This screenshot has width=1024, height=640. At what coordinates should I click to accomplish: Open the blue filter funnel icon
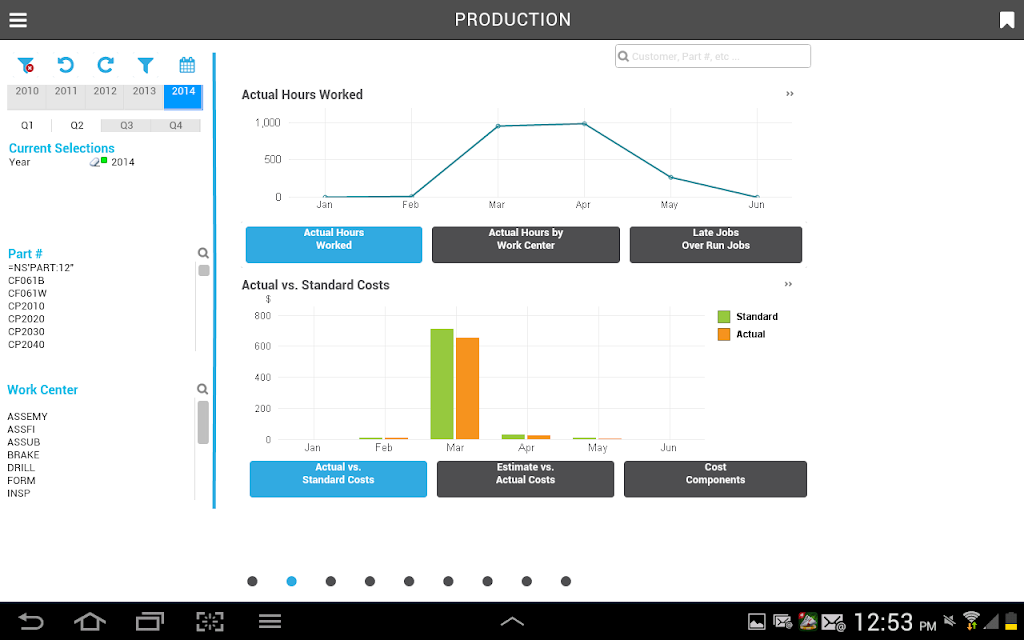coord(146,65)
